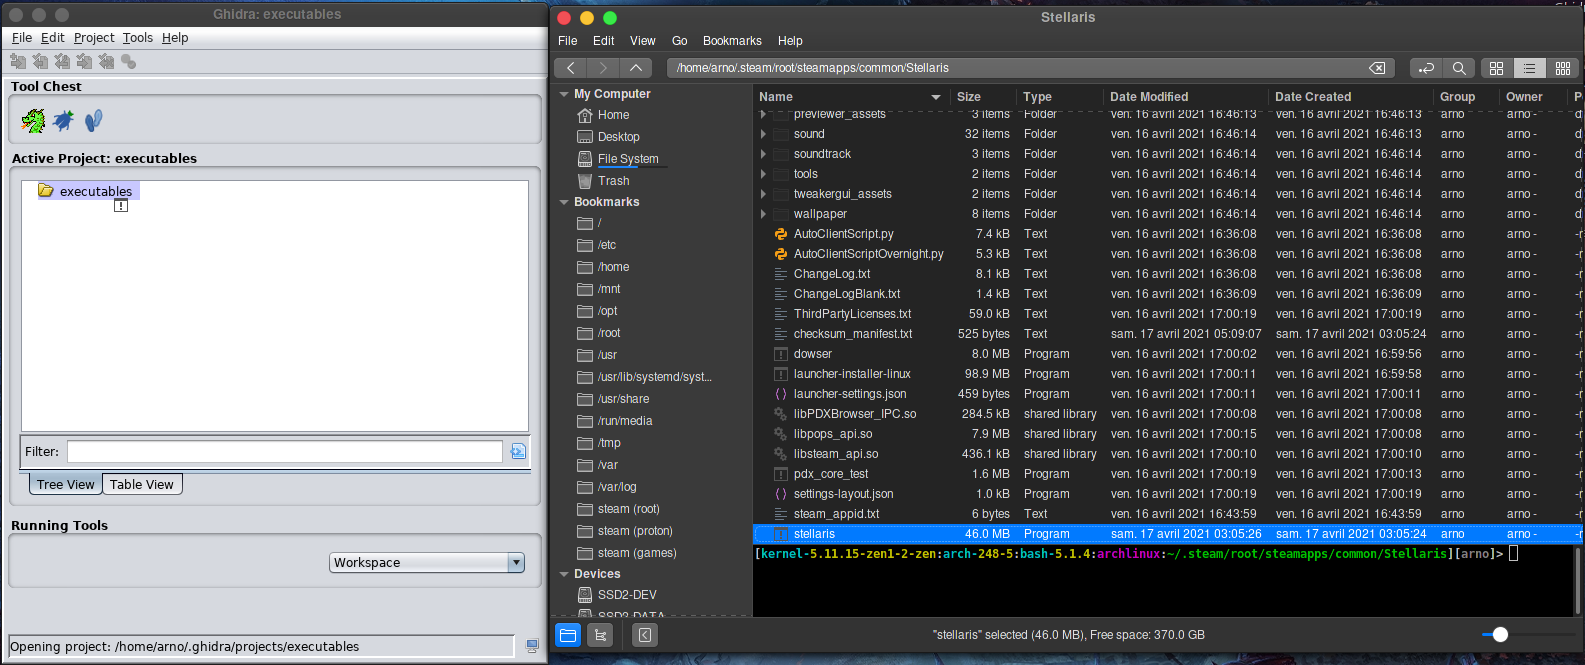
Task: Click the Ghidra status bar monitor icon
Action: [x=532, y=646]
